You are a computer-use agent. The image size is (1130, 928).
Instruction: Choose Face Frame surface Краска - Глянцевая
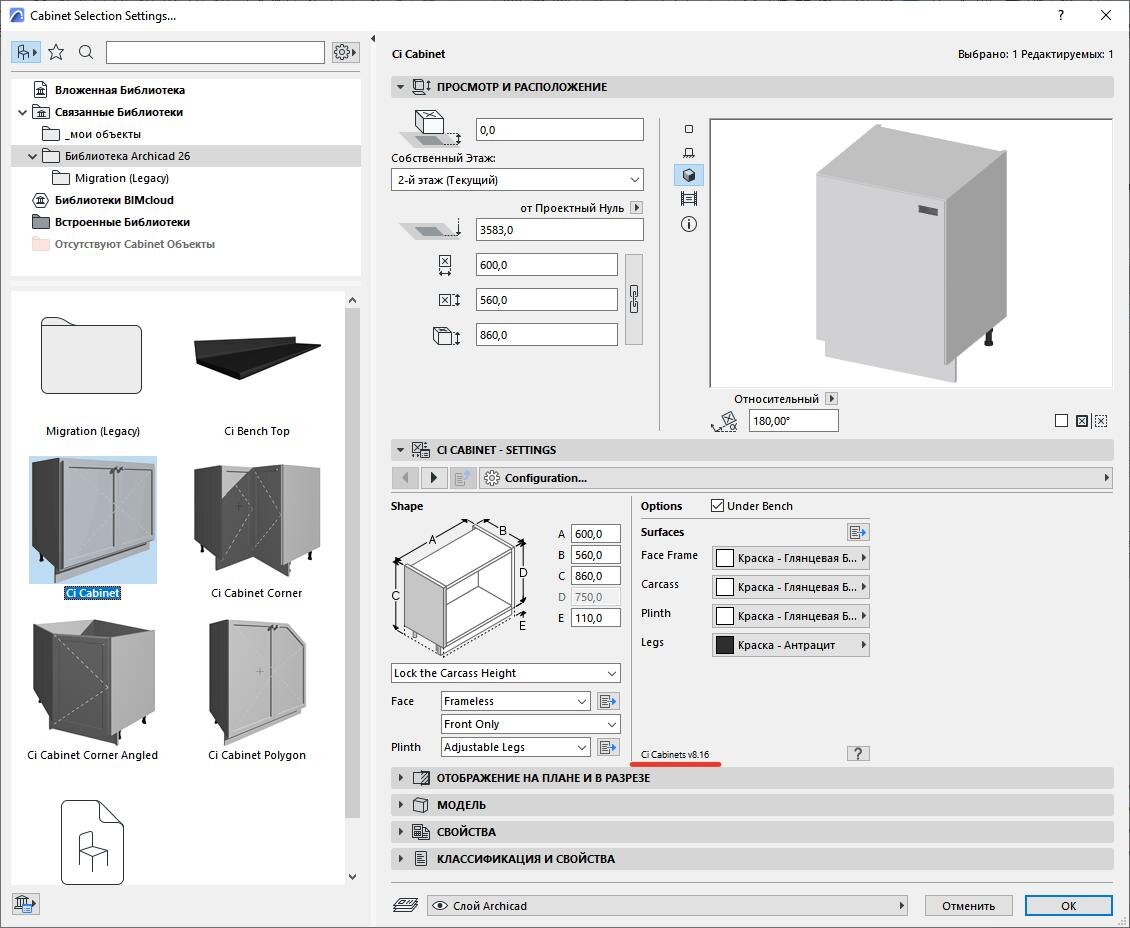click(x=791, y=558)
